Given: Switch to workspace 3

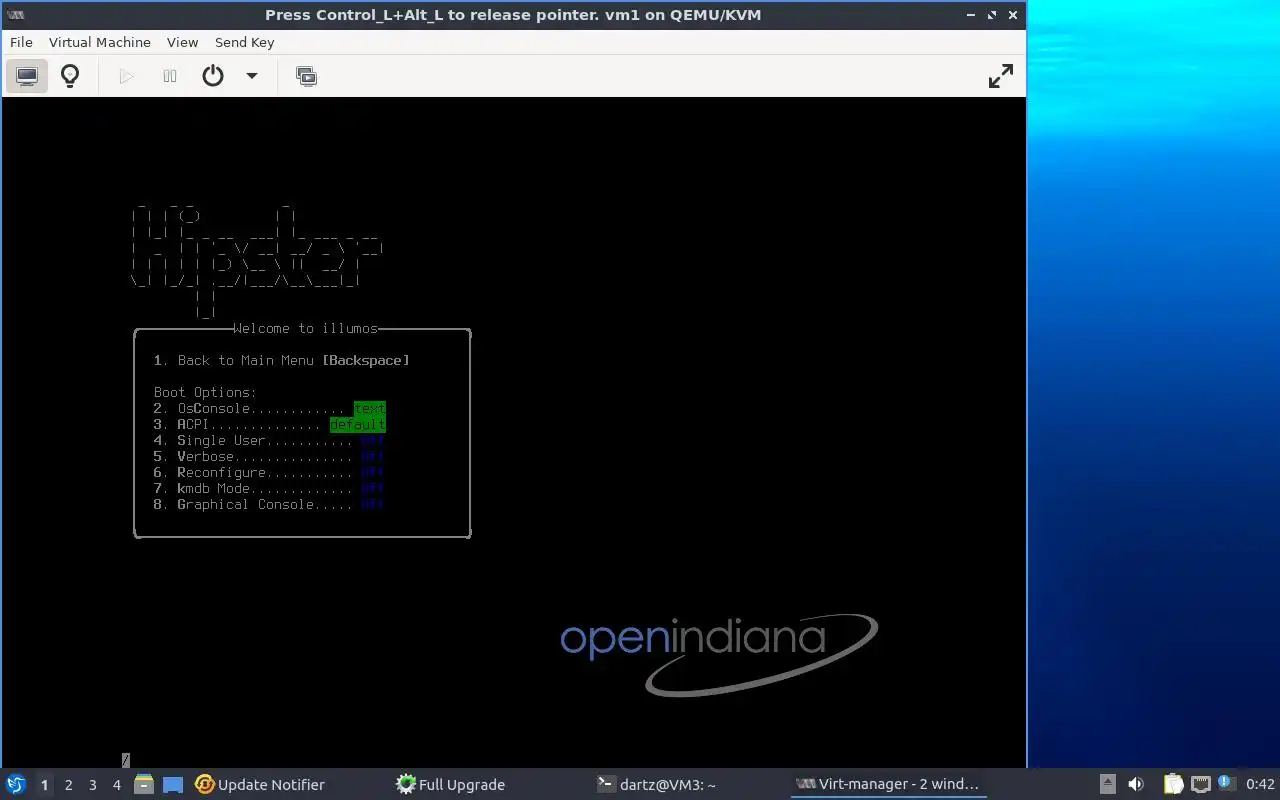Looking at the screenshot, I should pos(92,785).
